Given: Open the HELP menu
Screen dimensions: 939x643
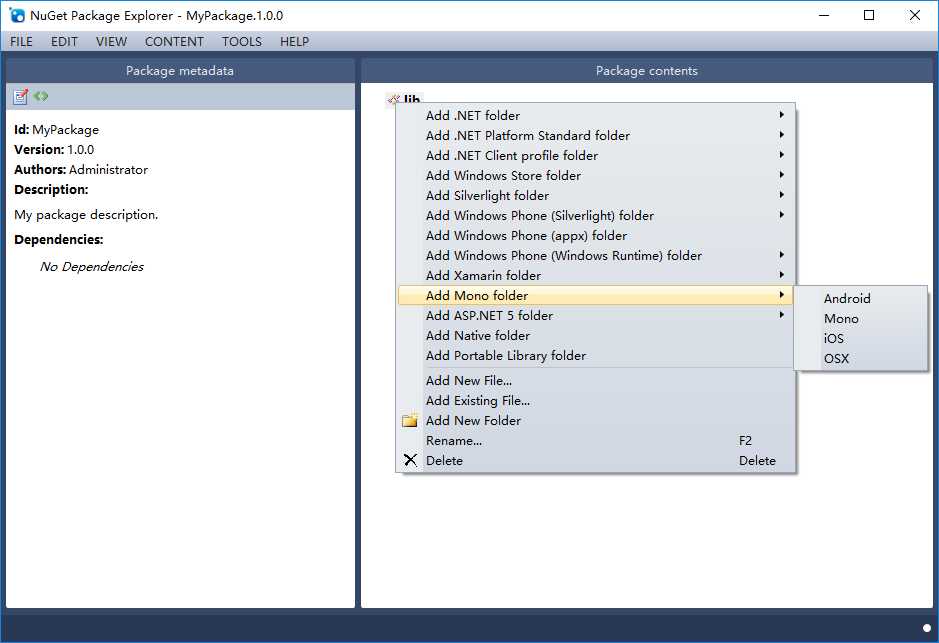Looking at the screenshot, I should click(x=295, y=41).
